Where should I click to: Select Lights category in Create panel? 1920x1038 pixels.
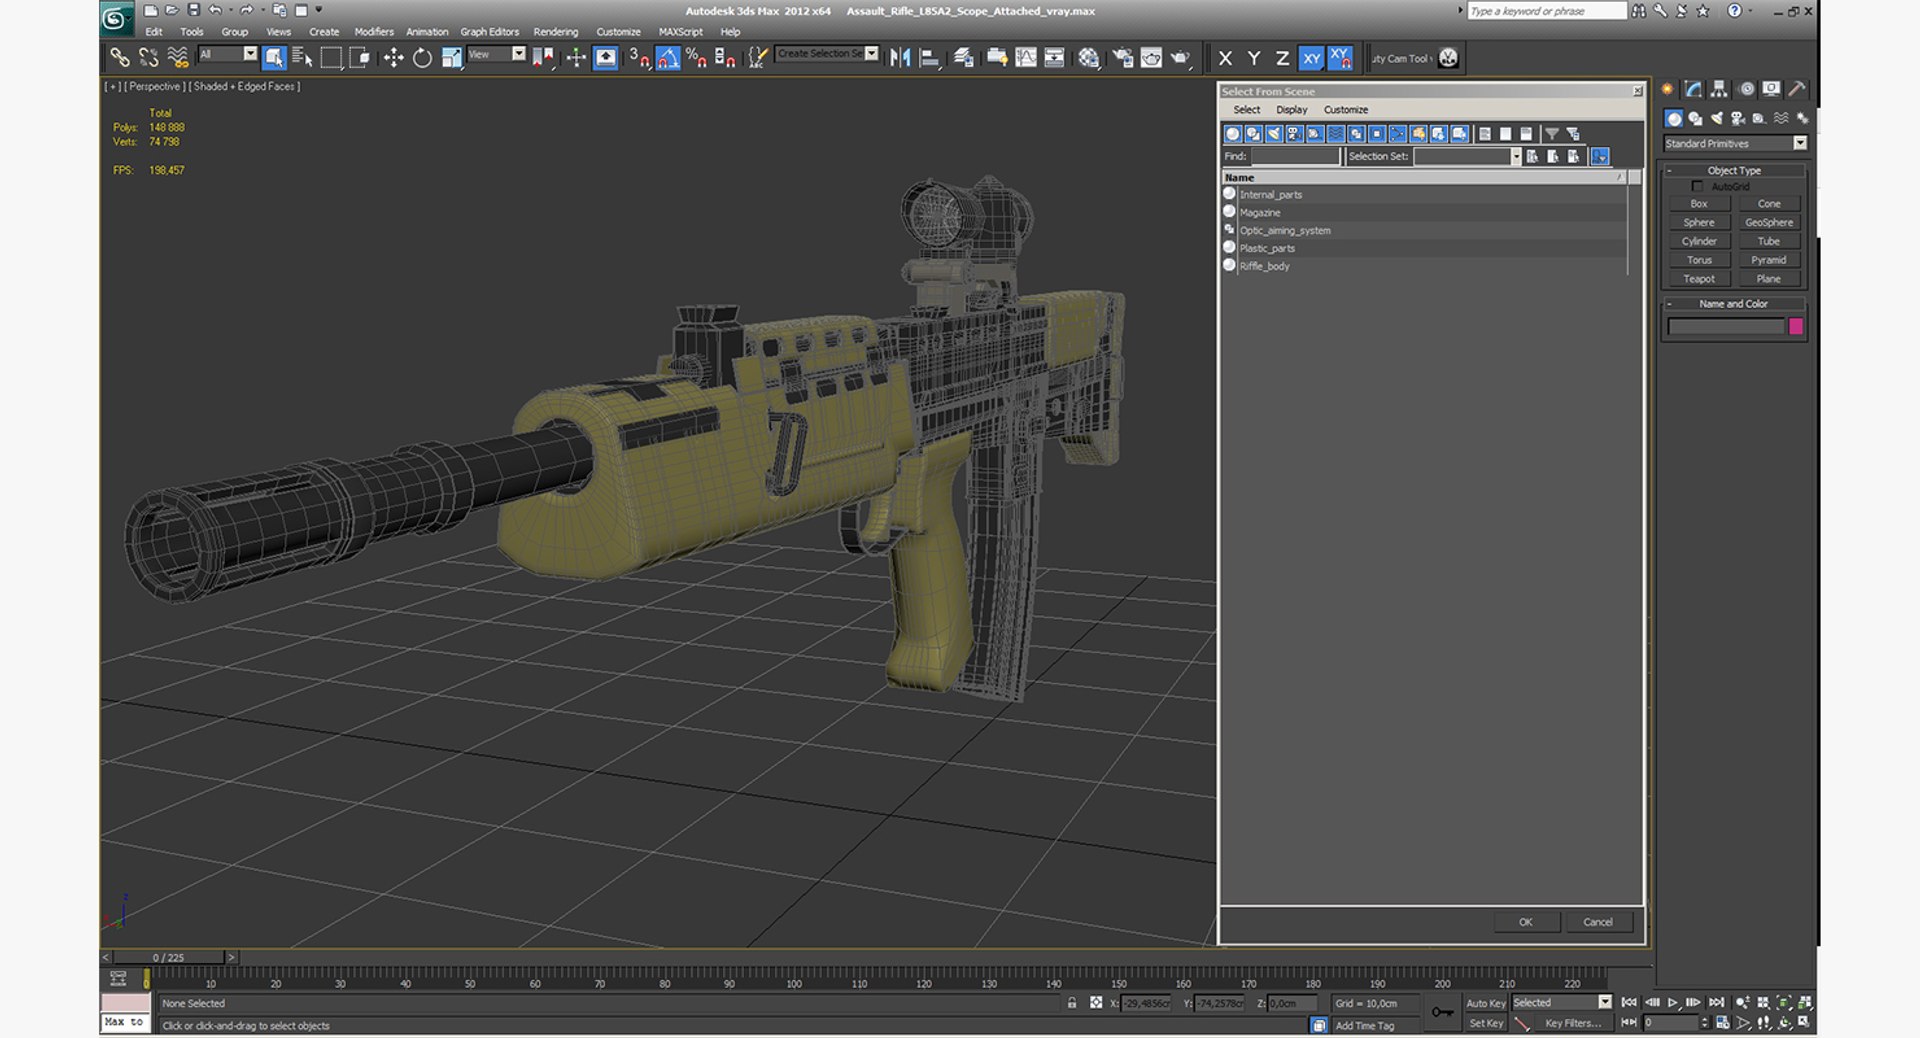pyautogui.click(x=1717, y=118)
